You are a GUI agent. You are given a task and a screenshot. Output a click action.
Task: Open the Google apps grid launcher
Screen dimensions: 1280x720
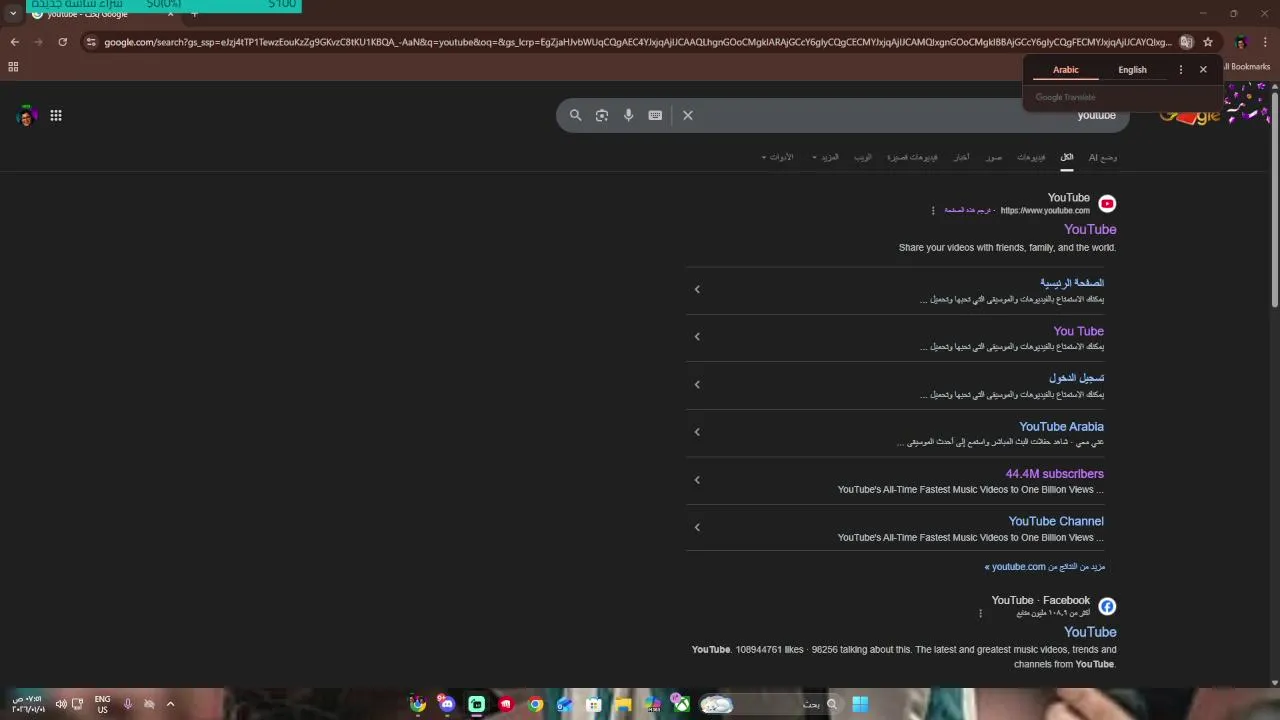(x=56, y=116)
